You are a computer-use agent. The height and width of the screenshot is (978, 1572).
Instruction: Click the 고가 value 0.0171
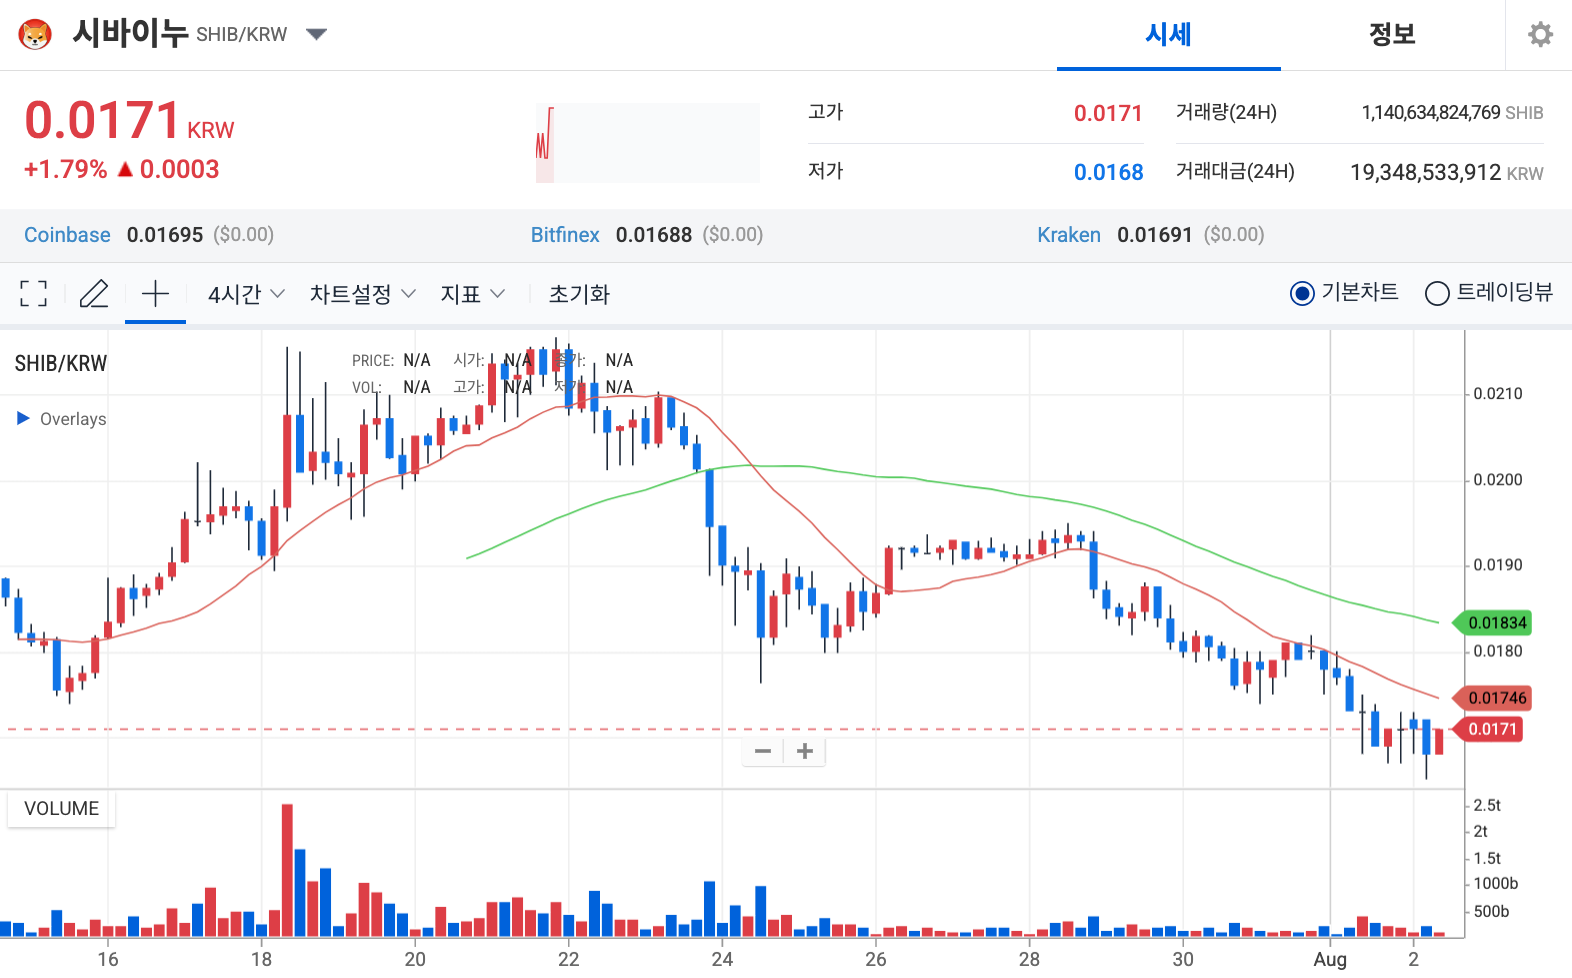point(1108,113)
